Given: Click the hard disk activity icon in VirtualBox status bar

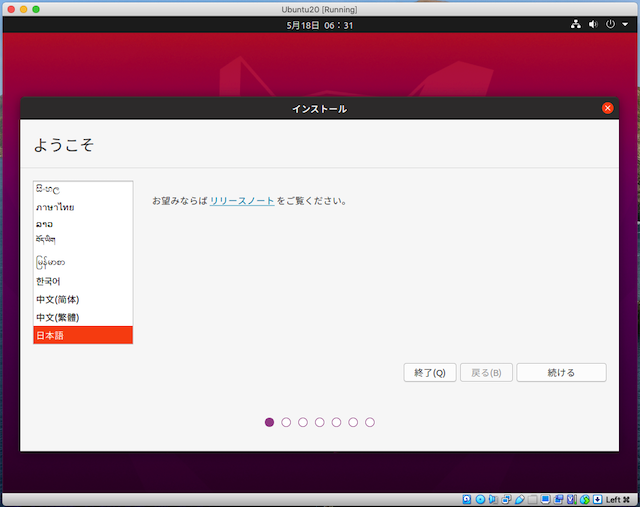Looking at the screenshot, I should 467,499.
